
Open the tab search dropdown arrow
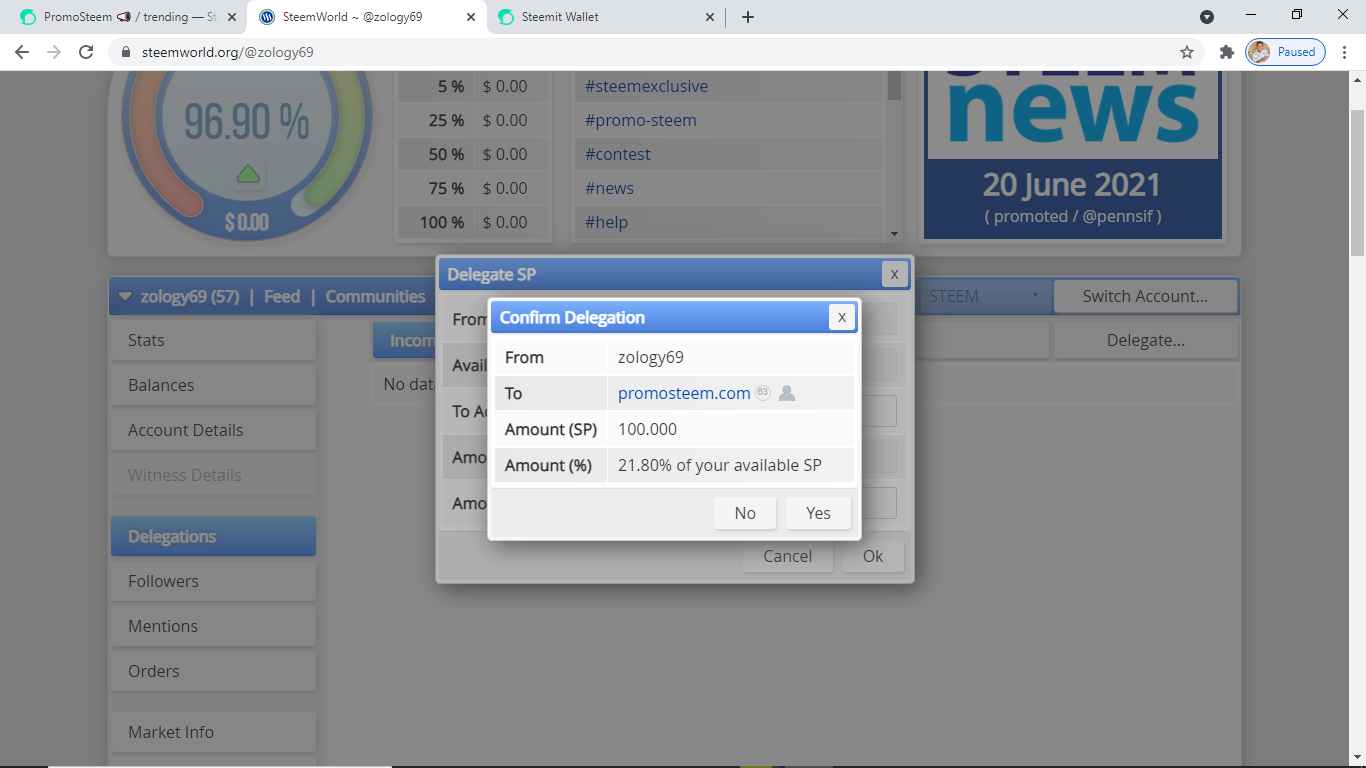click(x=1207, y=17)
